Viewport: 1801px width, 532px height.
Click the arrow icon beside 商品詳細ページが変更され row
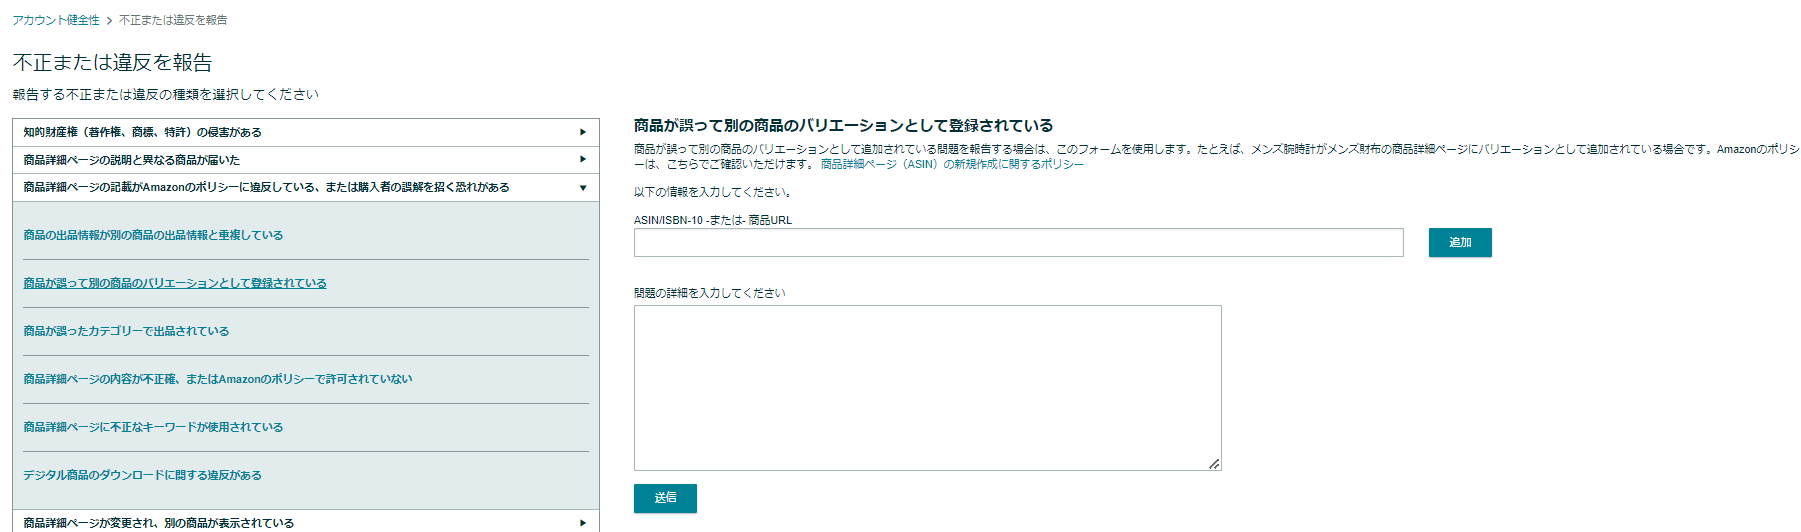[x=583, y=523]
